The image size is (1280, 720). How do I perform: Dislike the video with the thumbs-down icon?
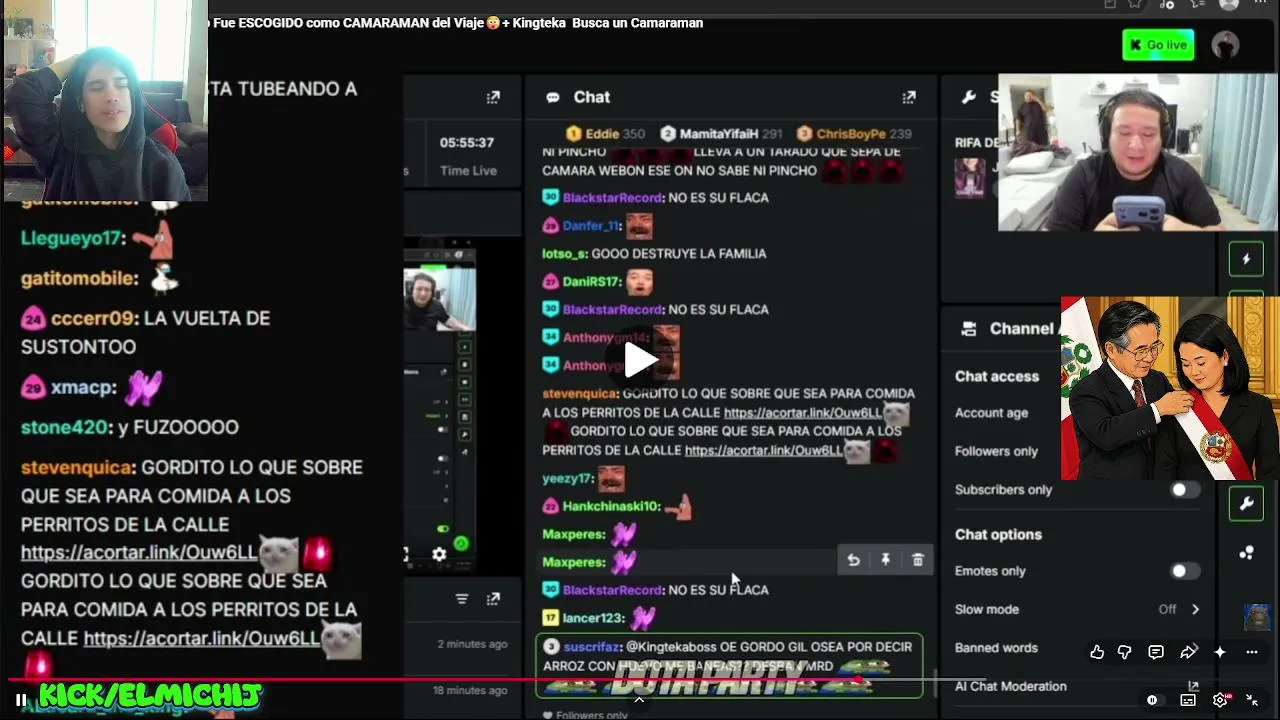1124,652
